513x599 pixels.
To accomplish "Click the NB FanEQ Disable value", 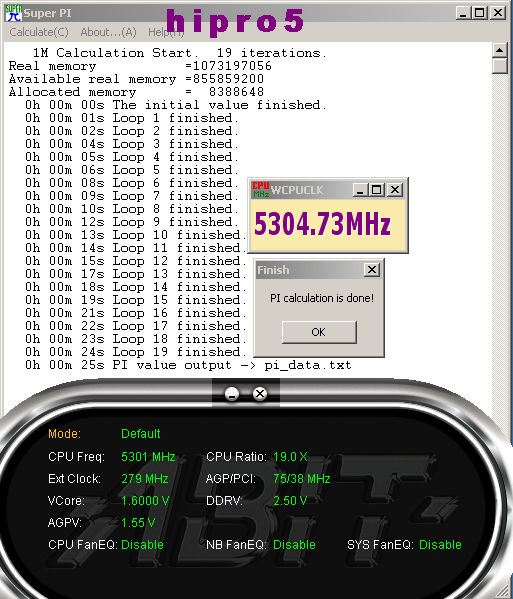I will pos(294,545).
